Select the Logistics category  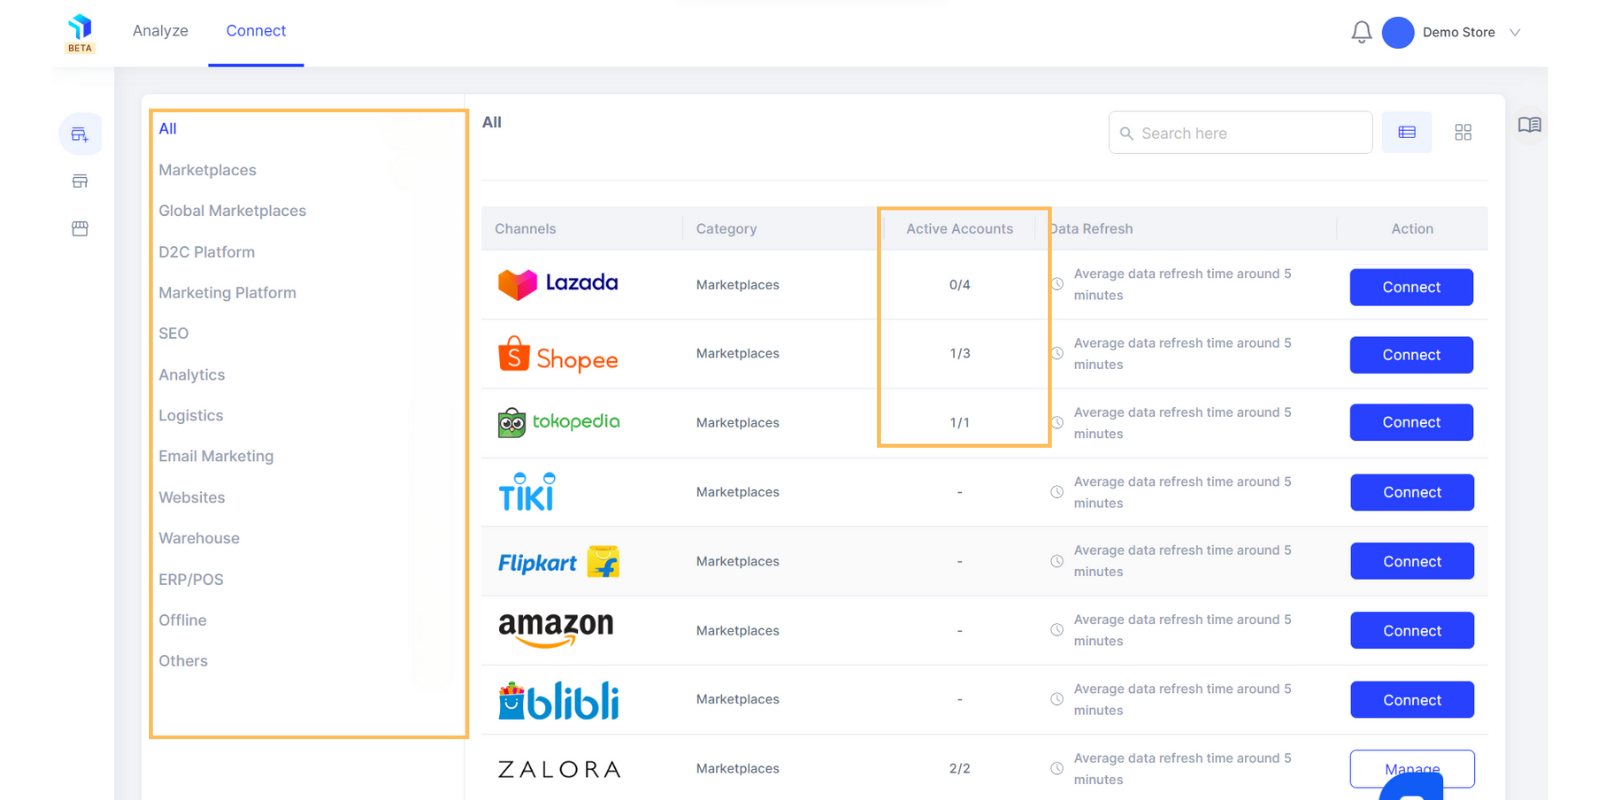coord(190,416)
